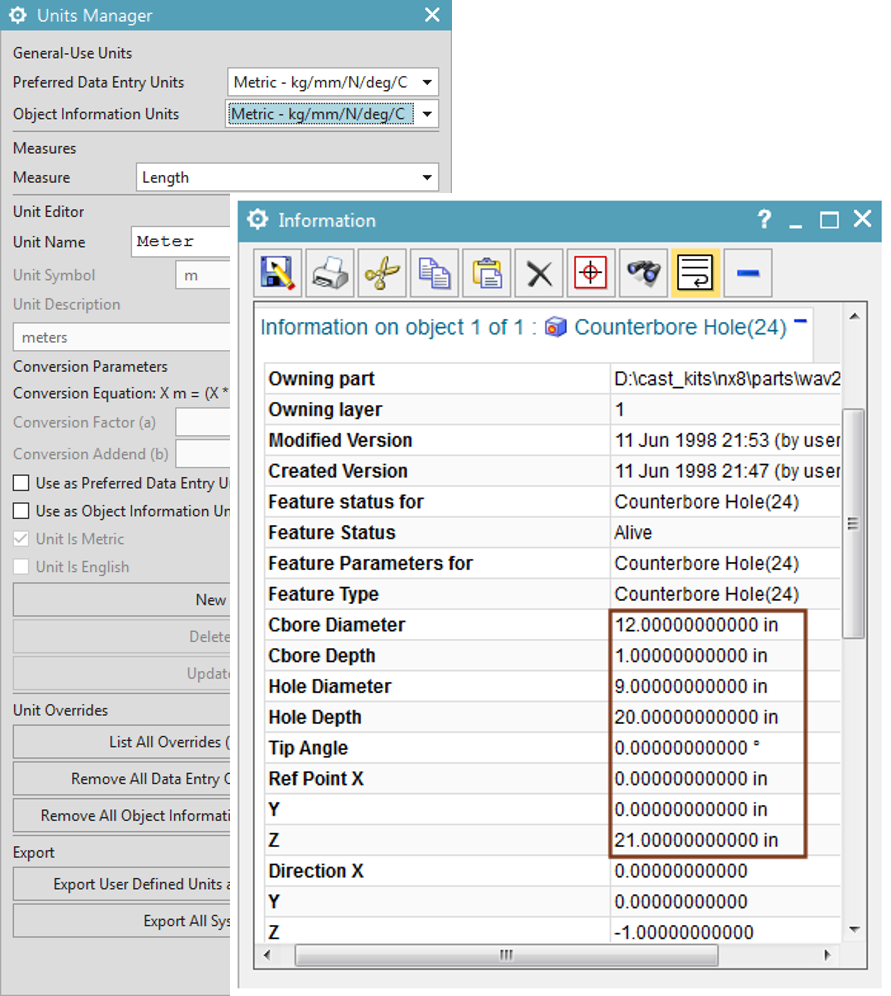Image resolution: width=891 pixels, height=996 pixels.
Task: Maximize the Information window
Action: click(x=829, y=220)
